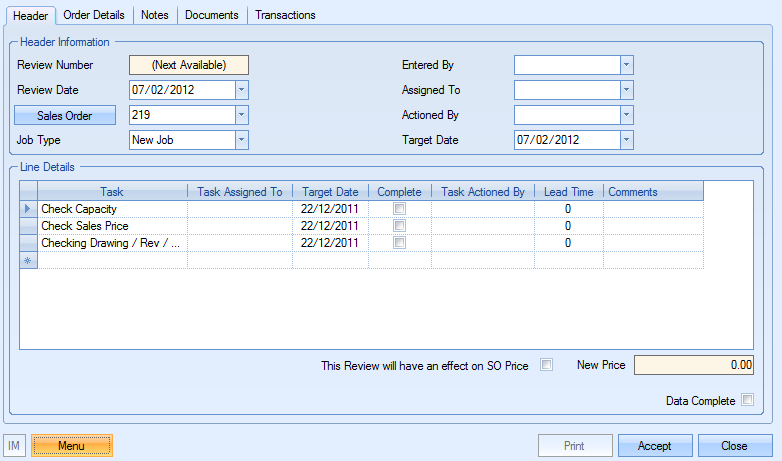Open the Menu button
This screenshot has width=782, height=461.
click(72, 446)
